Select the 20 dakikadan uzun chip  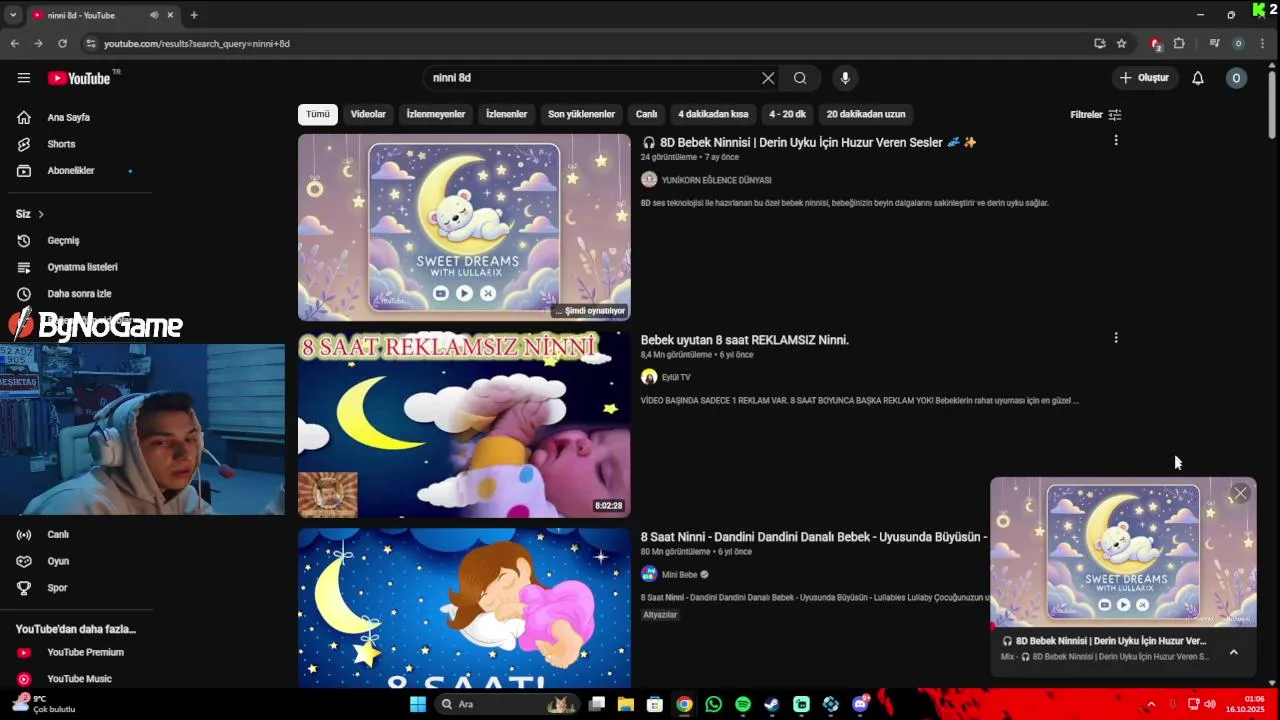pos(866,114)
